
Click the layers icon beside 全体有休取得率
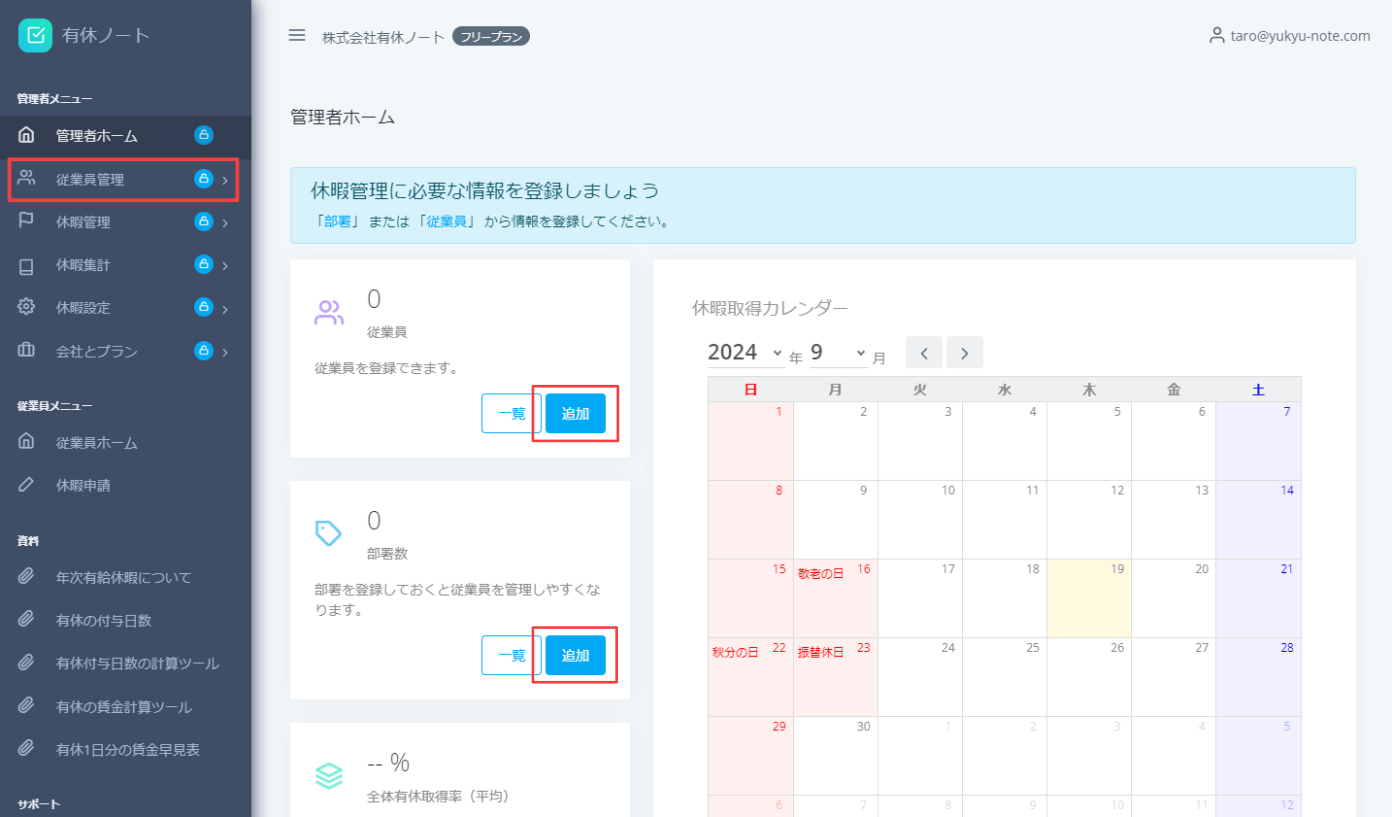[x=329, y=774]
